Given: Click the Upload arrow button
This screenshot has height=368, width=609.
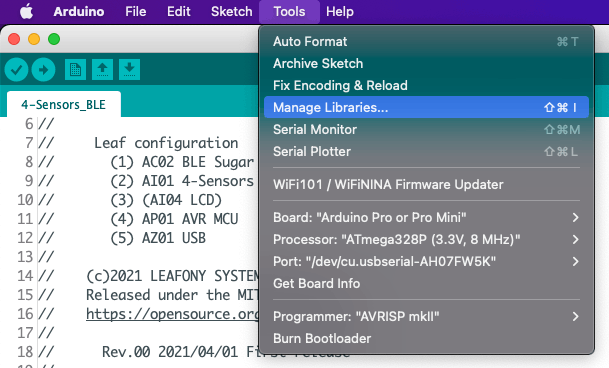Looking at the screenshot, I should point(43,70).
